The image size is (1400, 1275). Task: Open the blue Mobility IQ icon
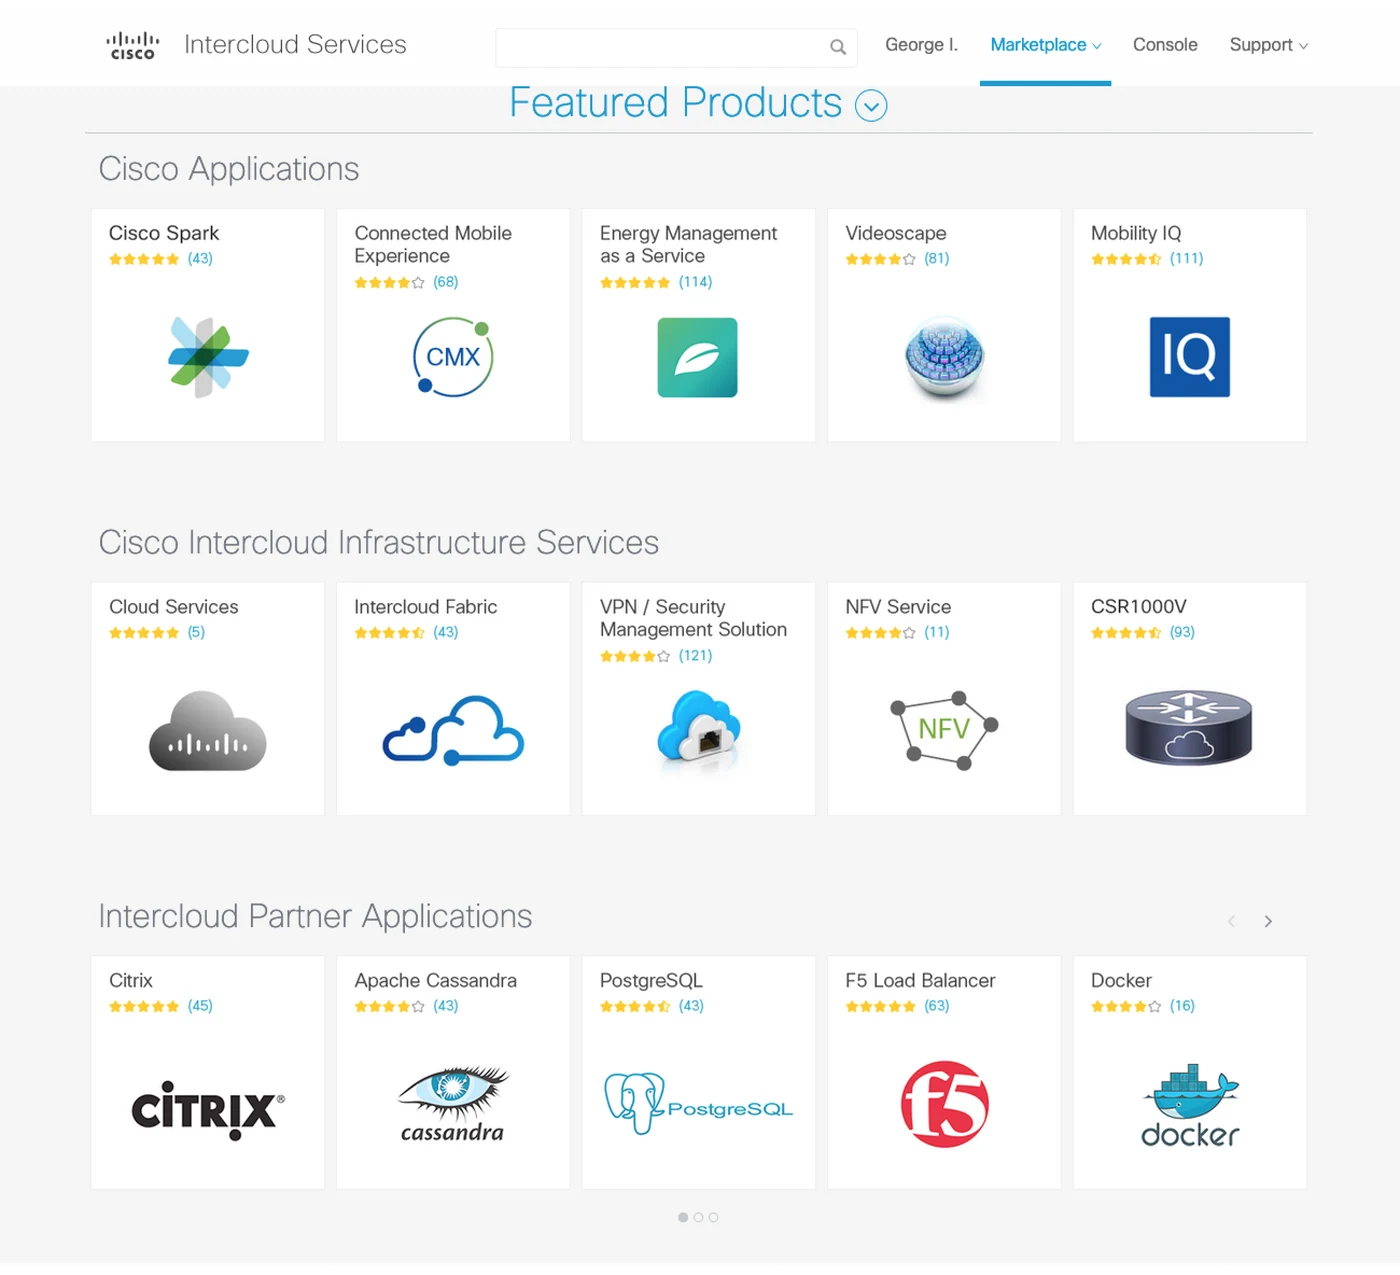(x=1189, y=357)
